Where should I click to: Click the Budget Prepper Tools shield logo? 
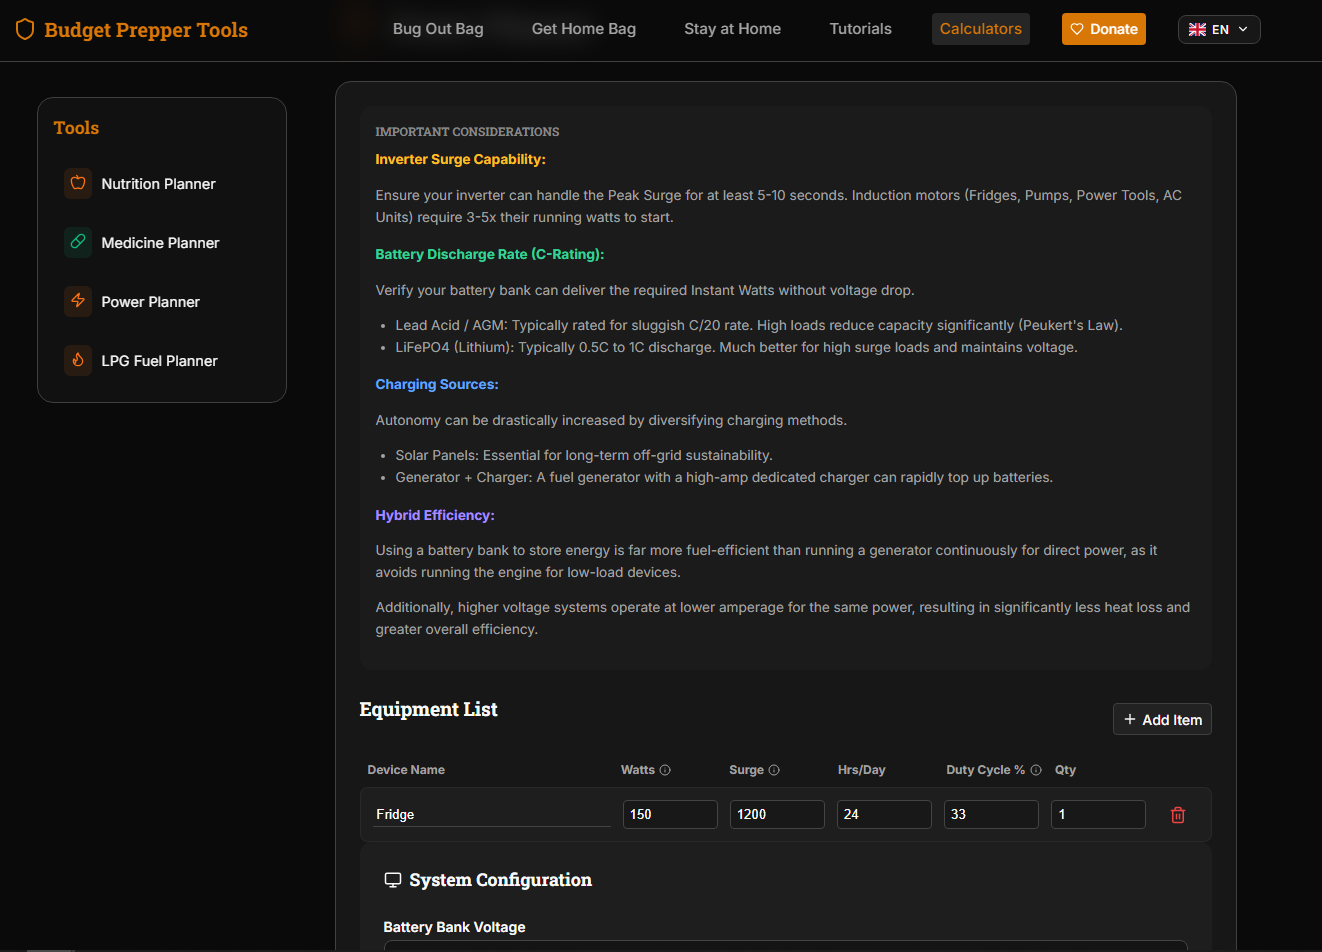[x=25, y=29]
